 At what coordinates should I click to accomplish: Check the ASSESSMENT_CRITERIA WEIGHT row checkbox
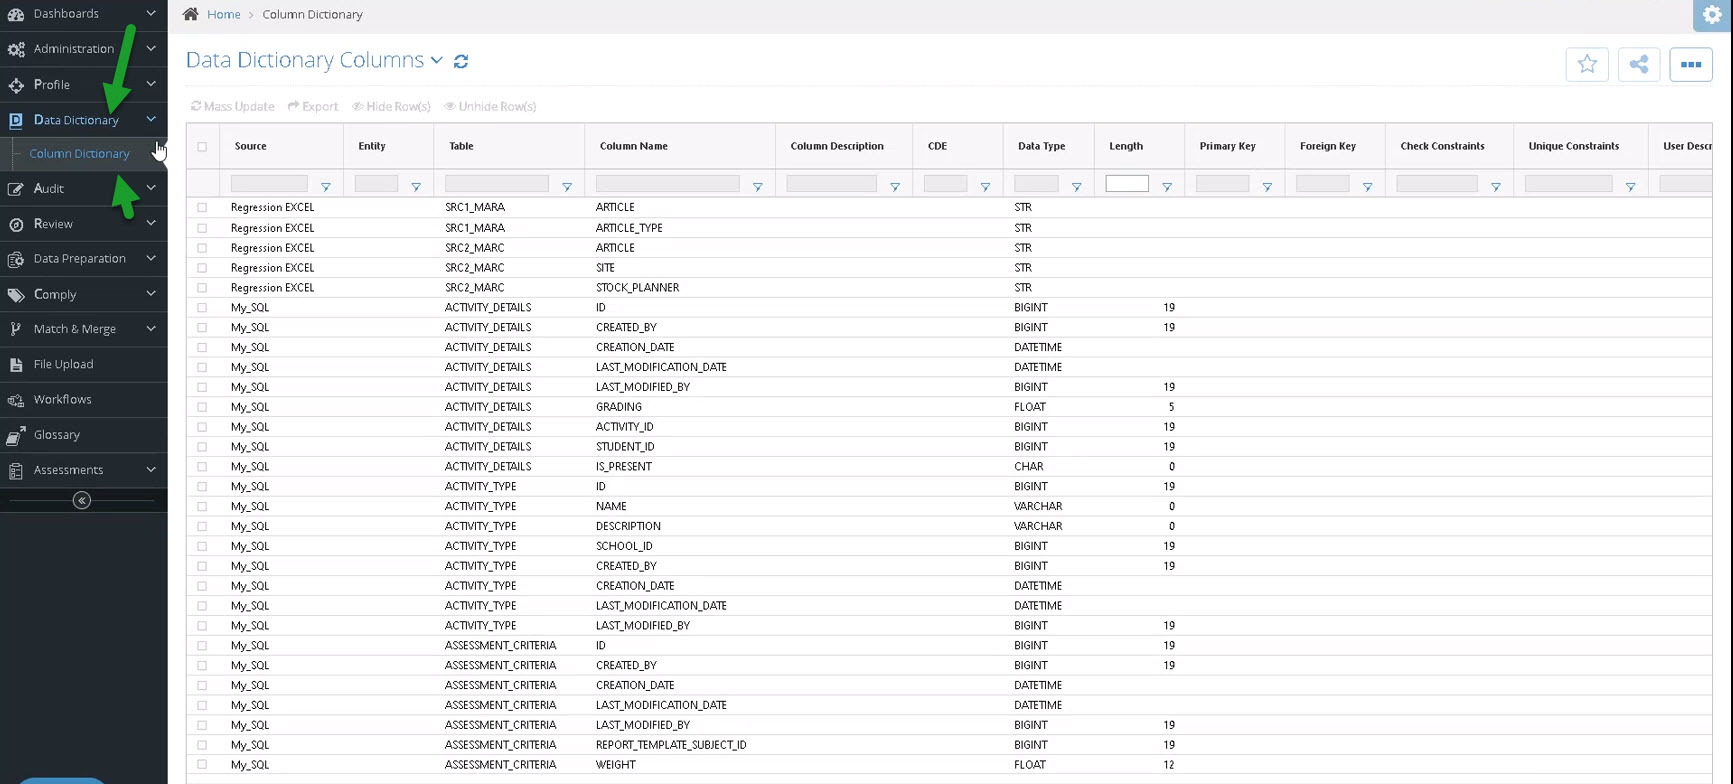tap(202, 765)
